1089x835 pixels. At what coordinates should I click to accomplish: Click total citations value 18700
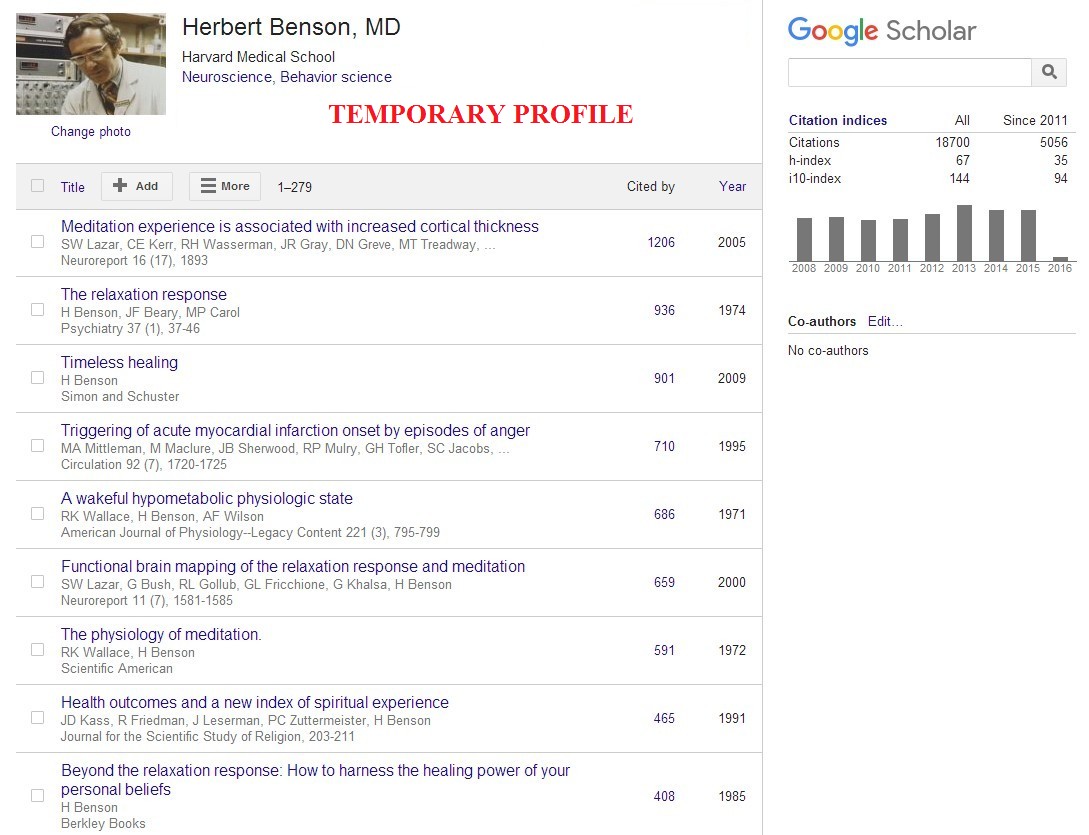(x=952, y=142)
